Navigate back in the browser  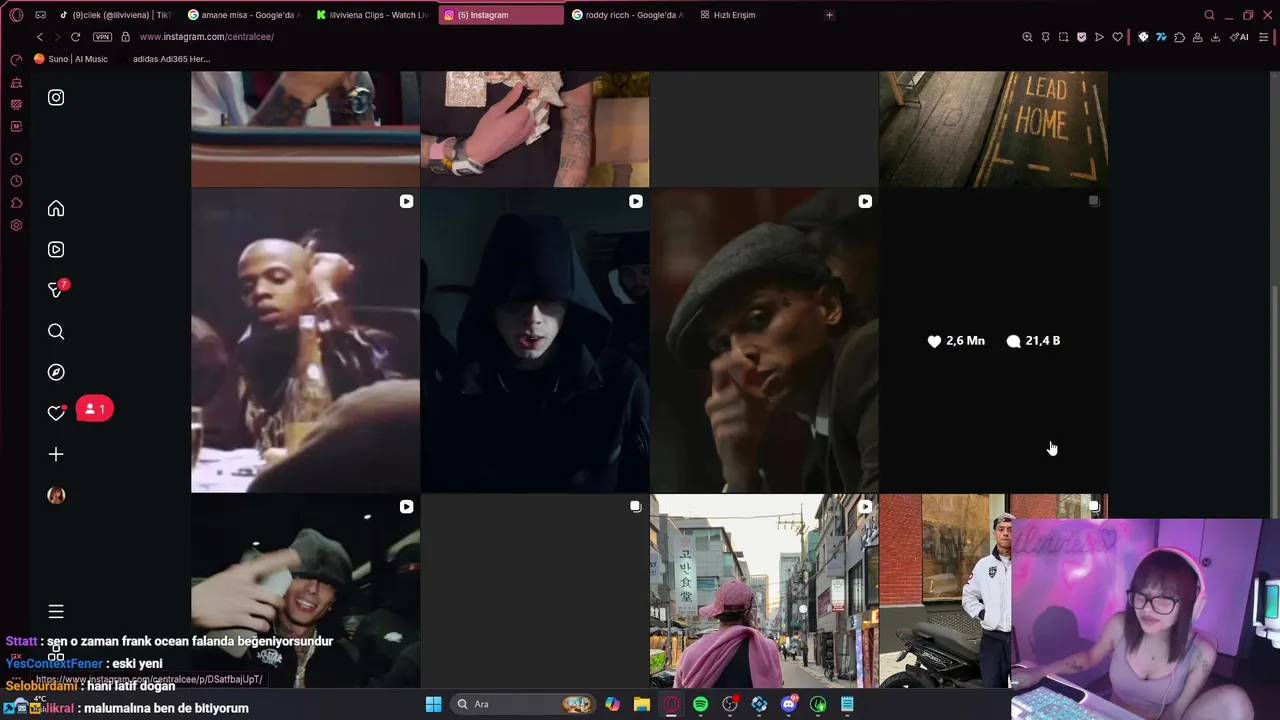point(40,37)
